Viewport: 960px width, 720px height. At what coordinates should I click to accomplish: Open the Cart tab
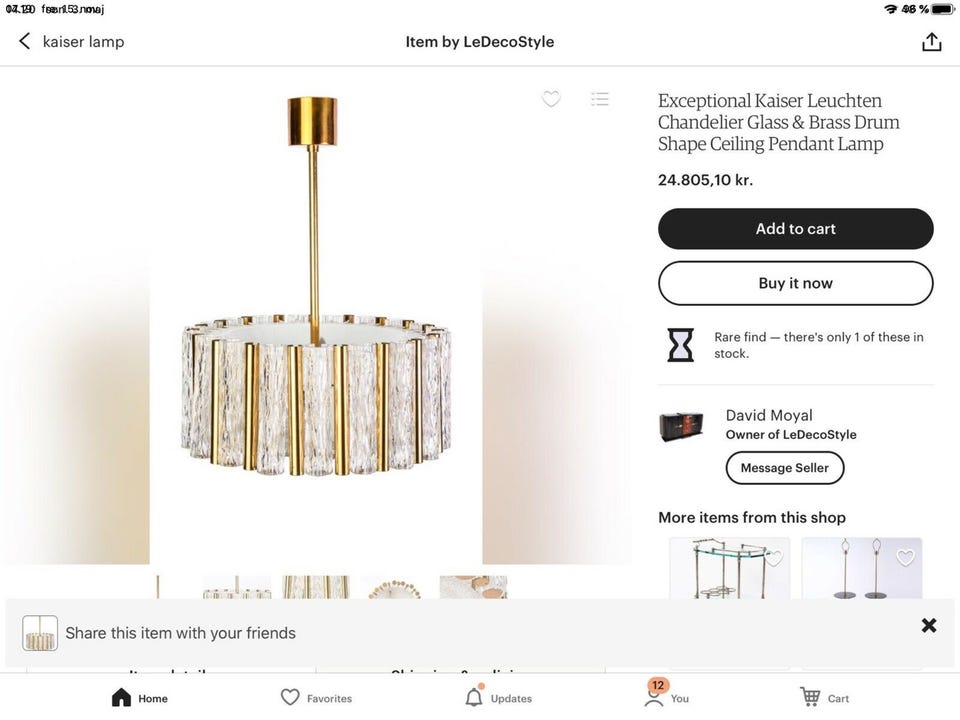pos(825,698)
